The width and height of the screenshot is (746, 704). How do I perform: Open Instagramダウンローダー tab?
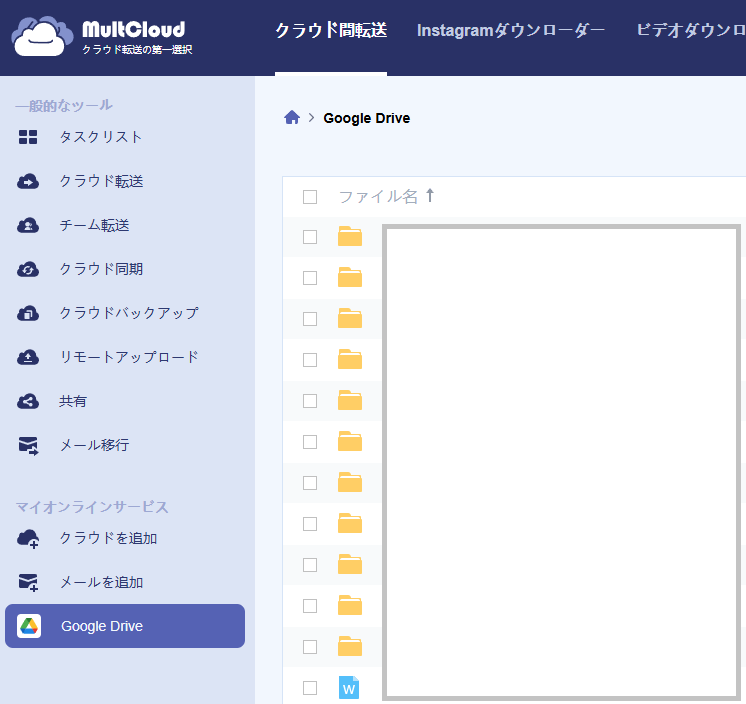(510, 30)
